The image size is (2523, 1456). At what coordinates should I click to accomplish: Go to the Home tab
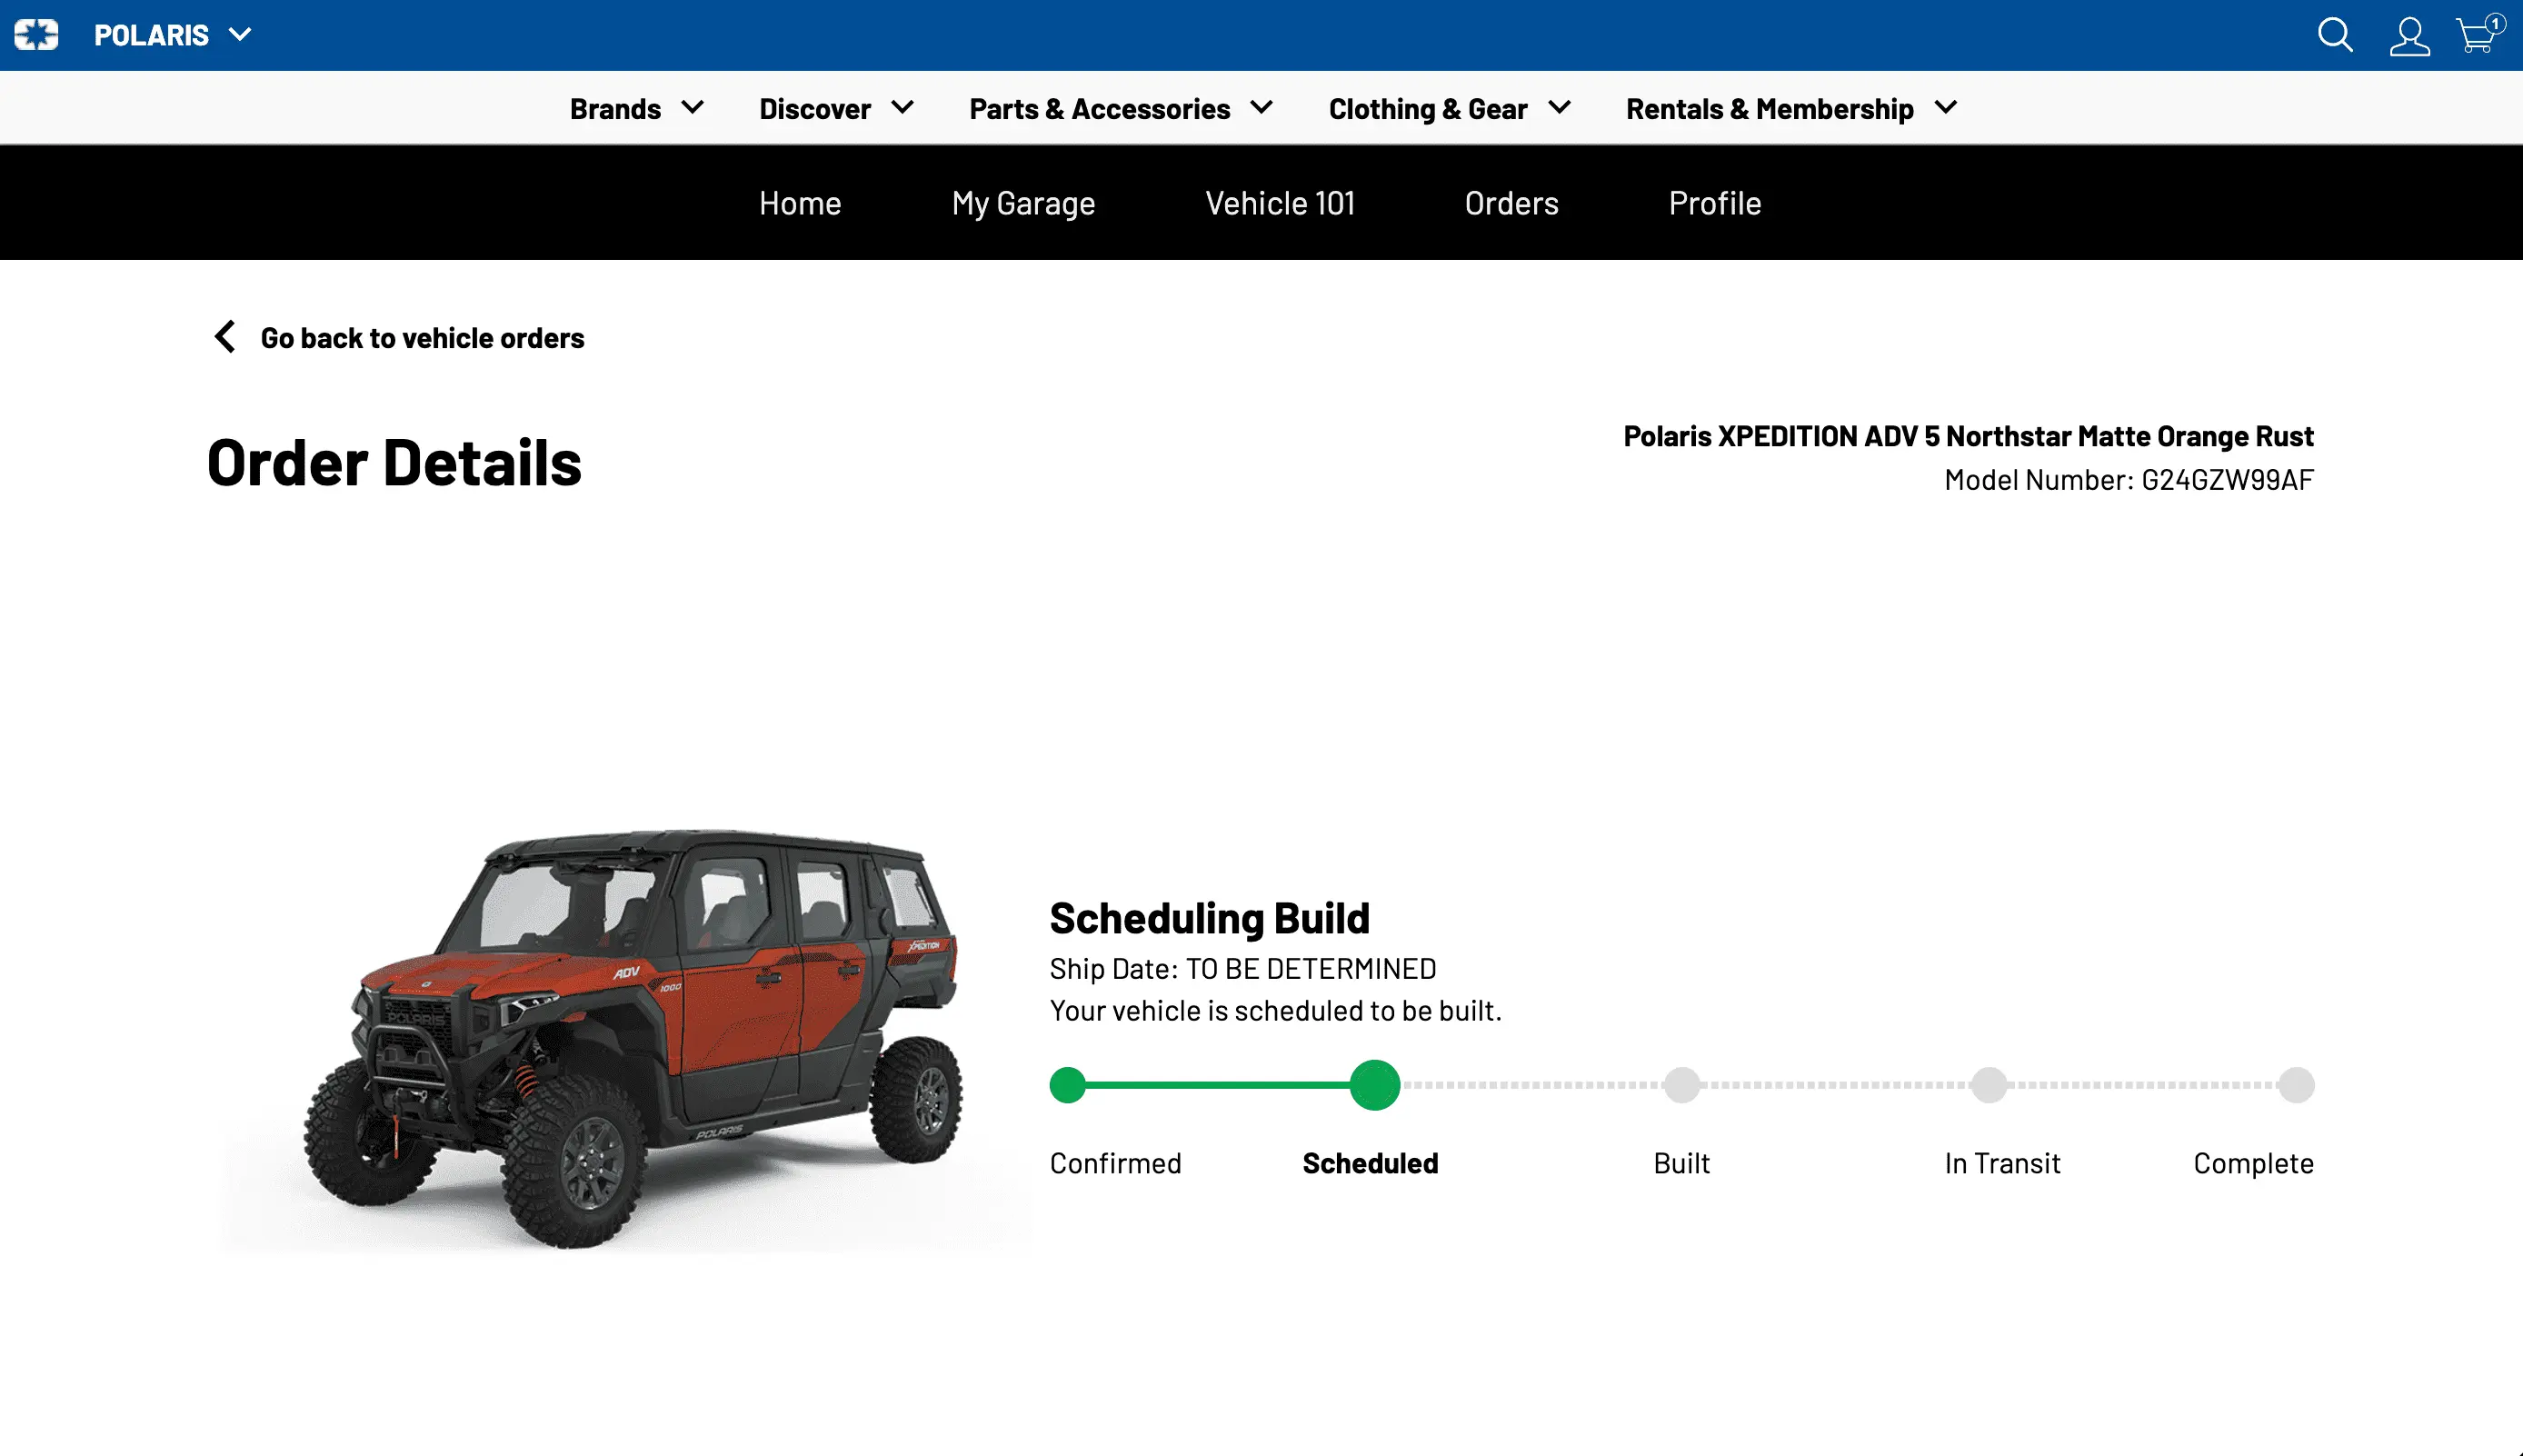pyautogui.click(x=800, y=203)
